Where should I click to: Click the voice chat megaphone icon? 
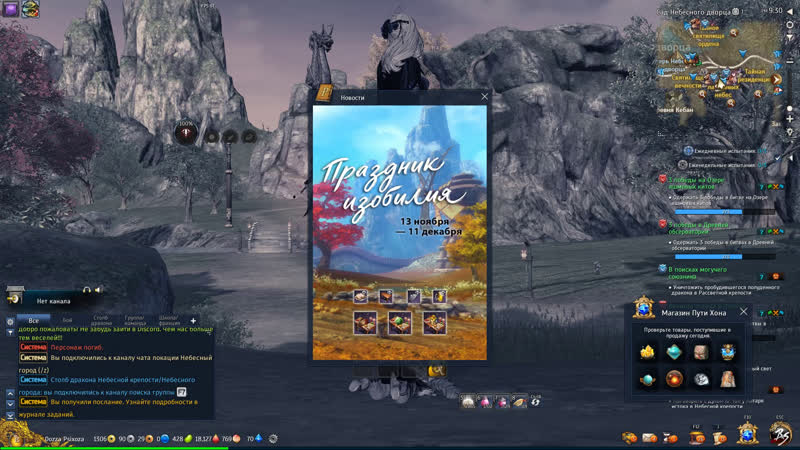14,295
